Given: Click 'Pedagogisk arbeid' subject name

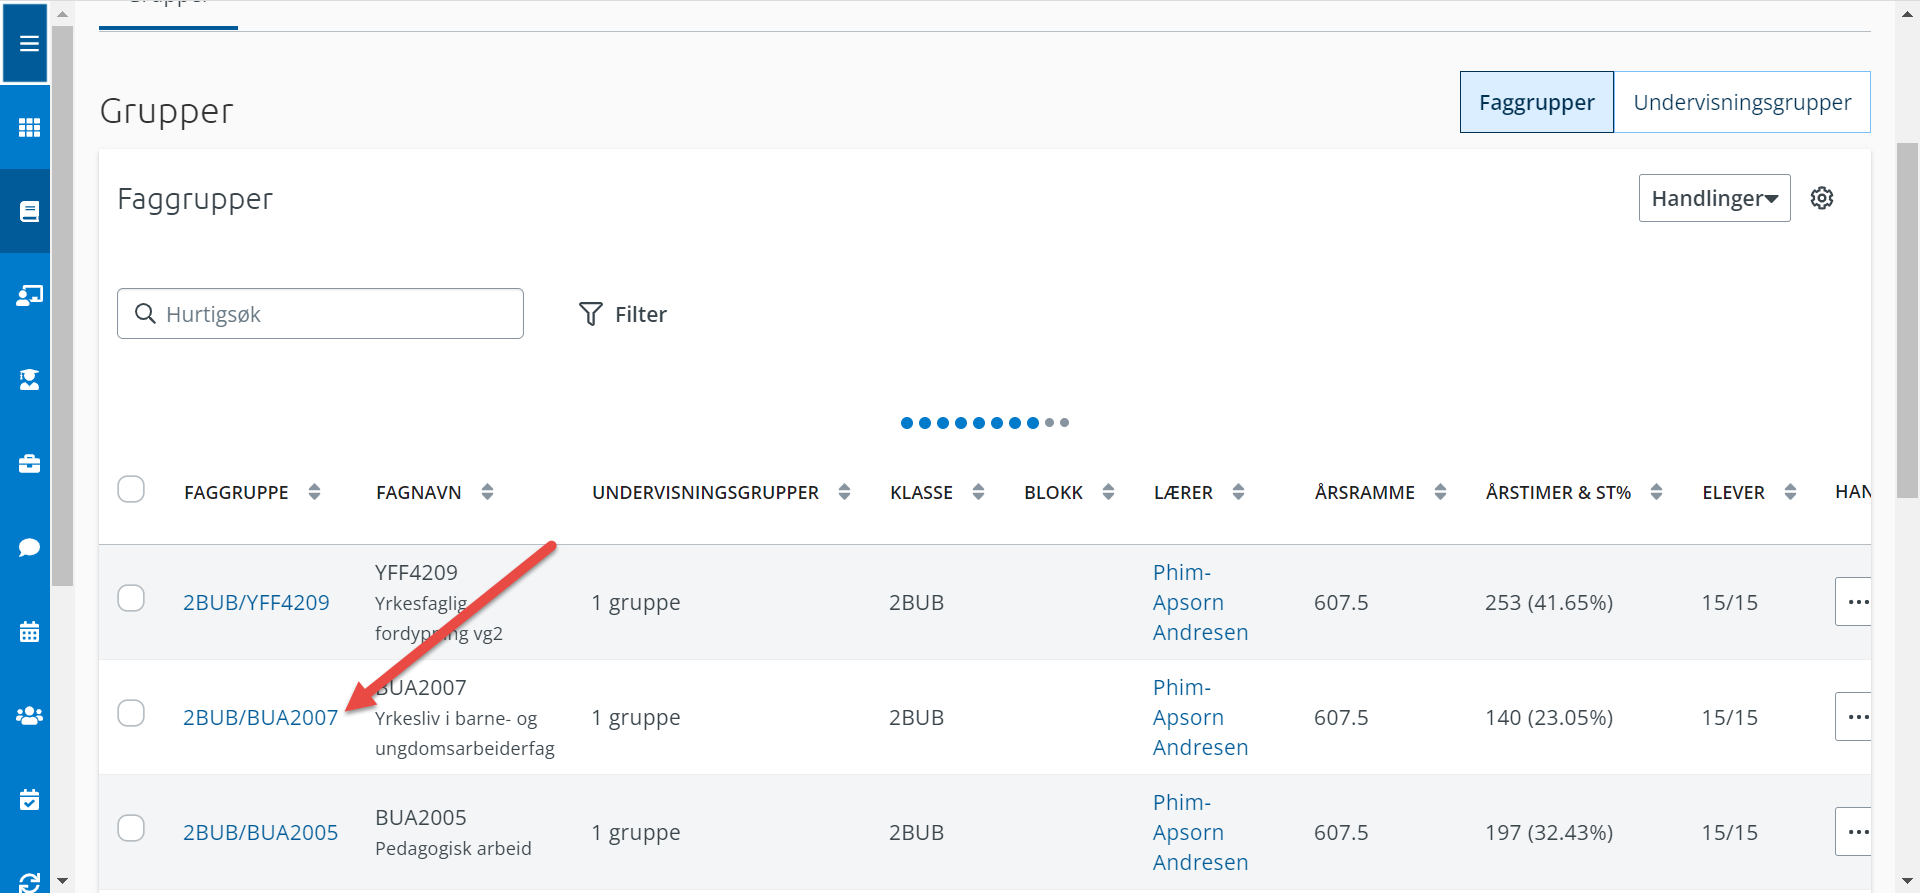Looking at the screenshot, I should coord(453,848).
